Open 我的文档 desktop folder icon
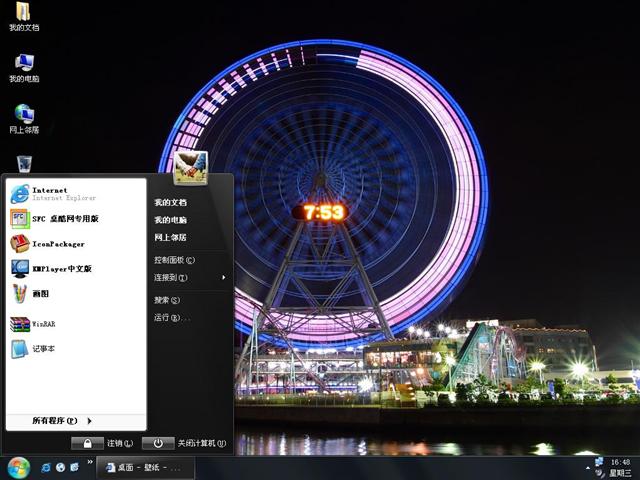The height and width of the screenshot is (480, 640). tap(23, 17)
